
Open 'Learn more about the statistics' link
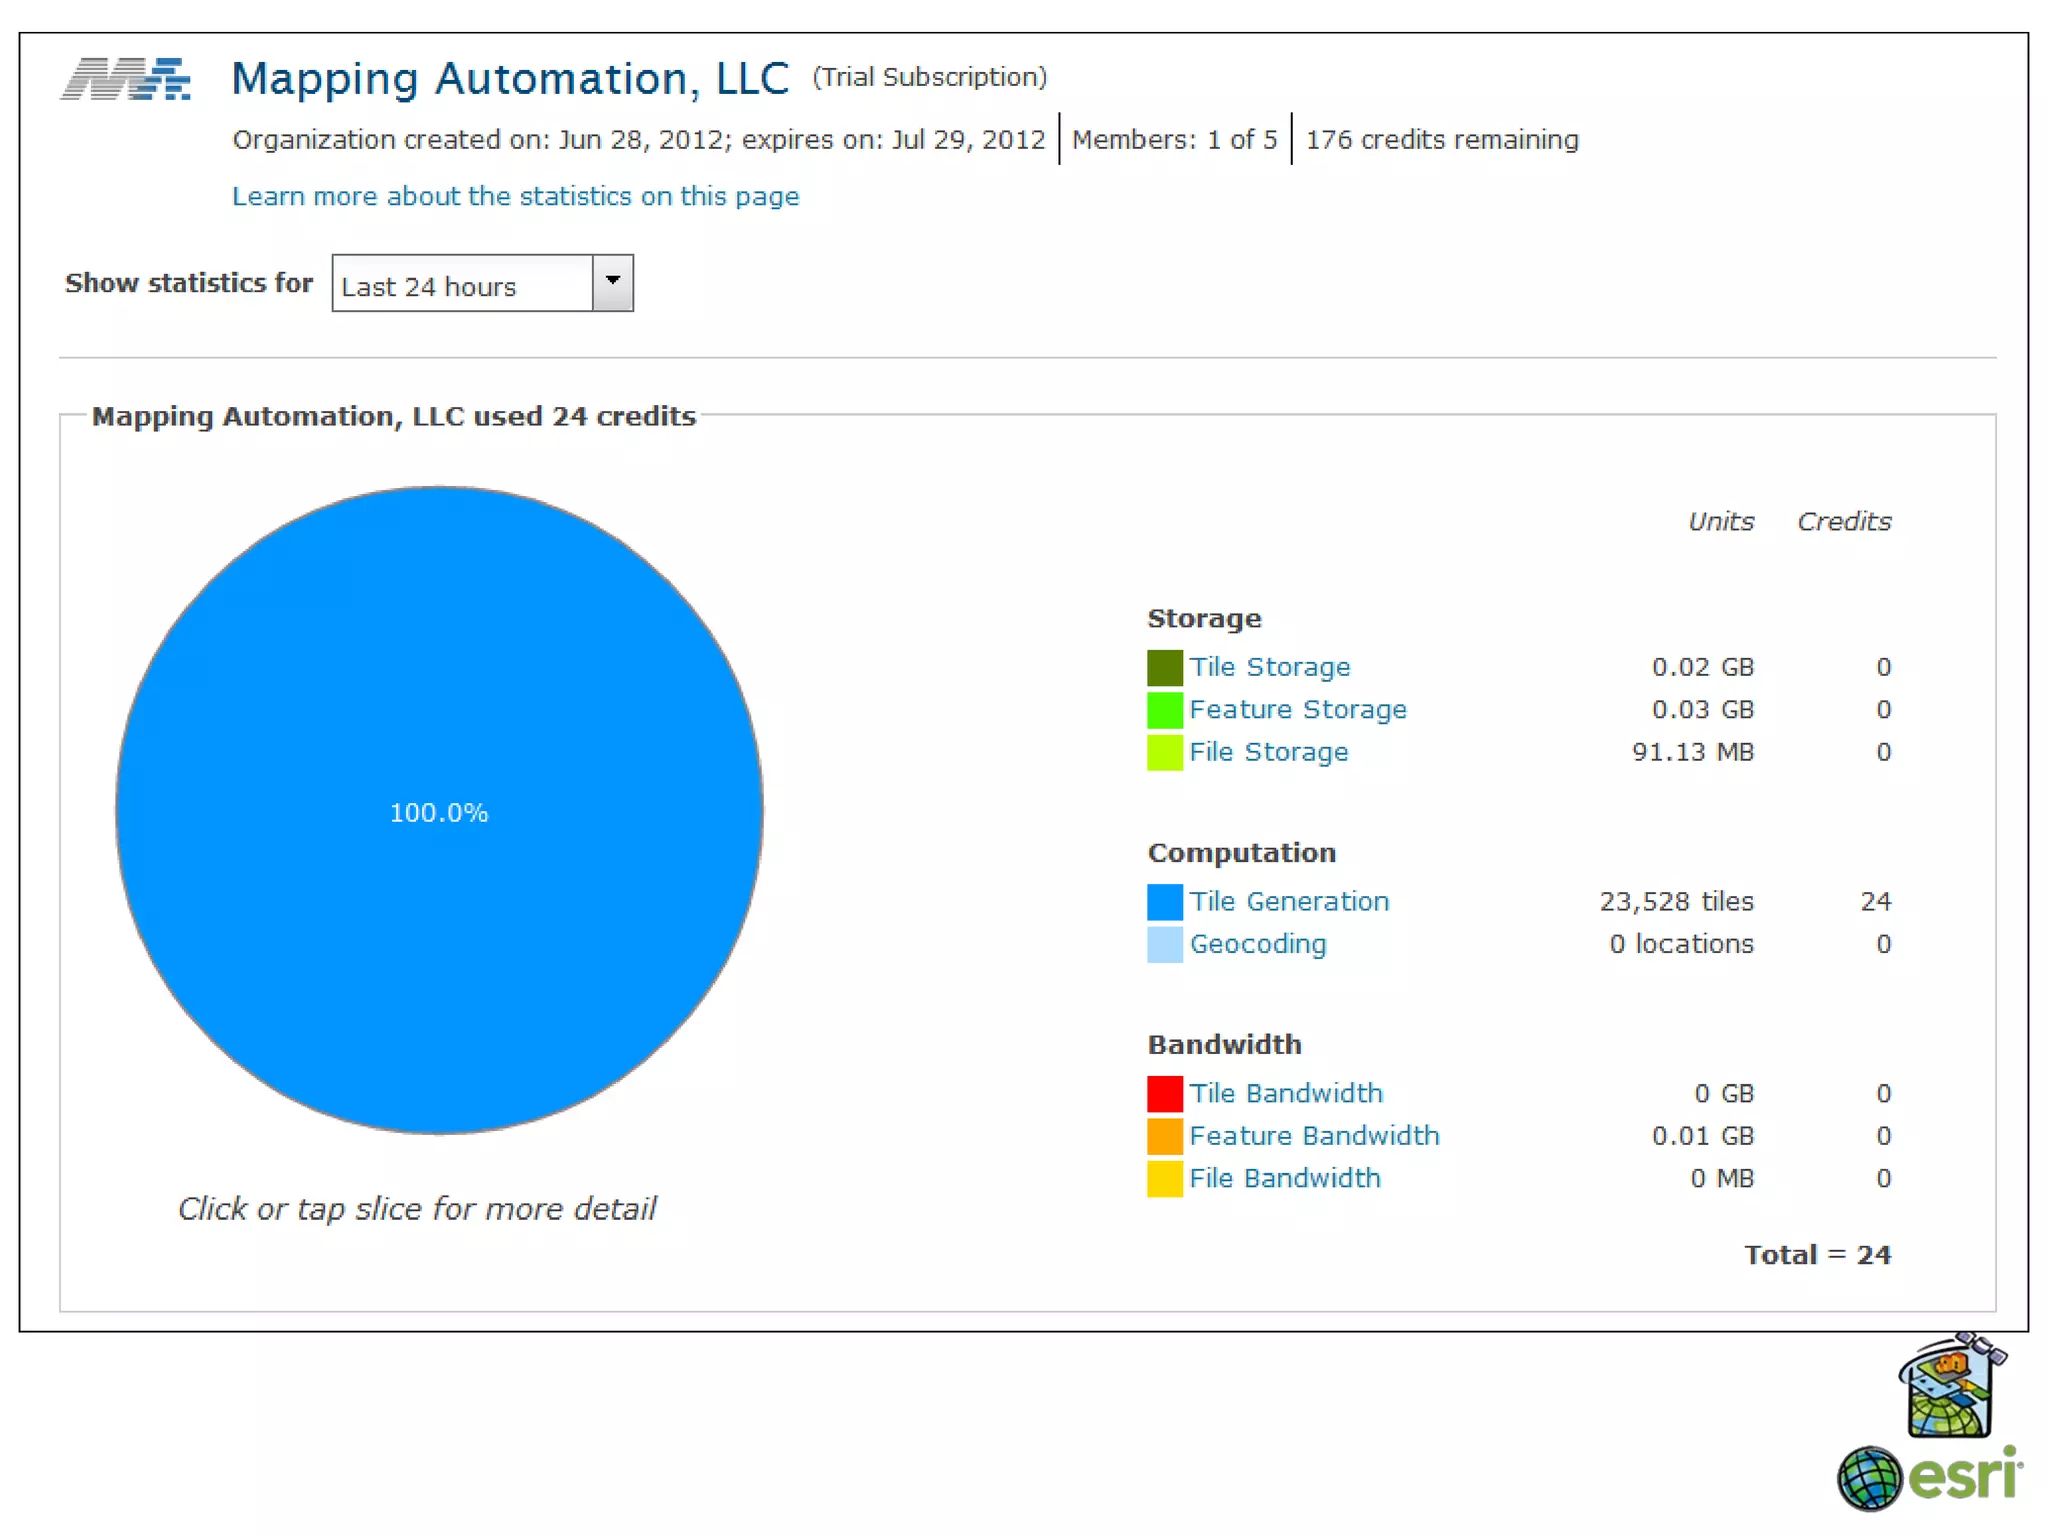(515, 196)
